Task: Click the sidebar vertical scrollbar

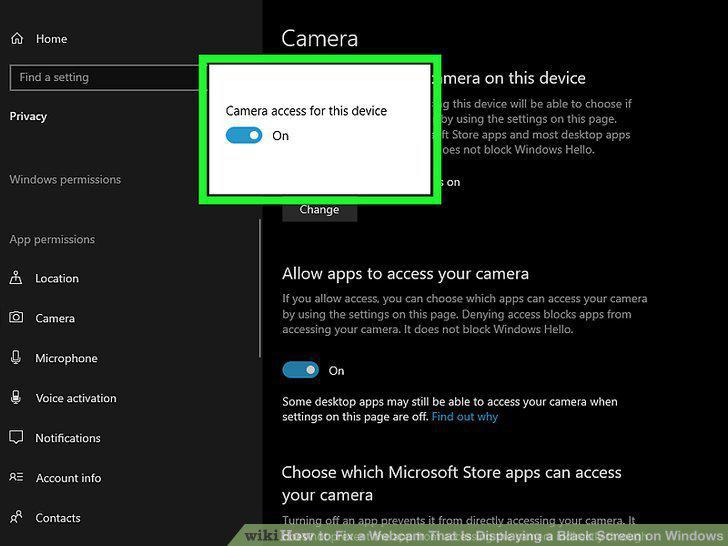Action: [260, 288]
